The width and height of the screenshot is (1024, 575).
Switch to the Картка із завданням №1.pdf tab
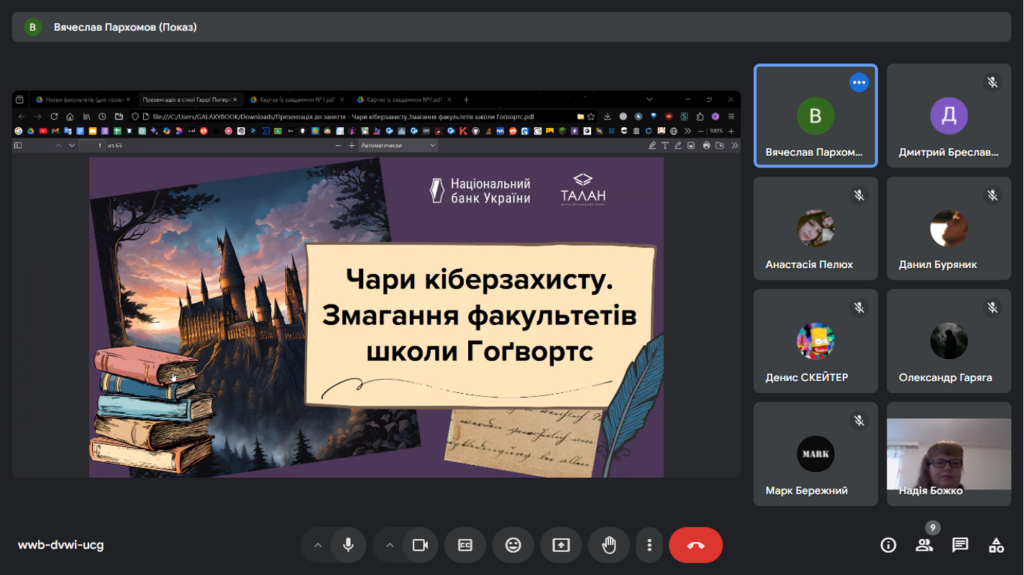pyautogui.click(x=296, y=99)
